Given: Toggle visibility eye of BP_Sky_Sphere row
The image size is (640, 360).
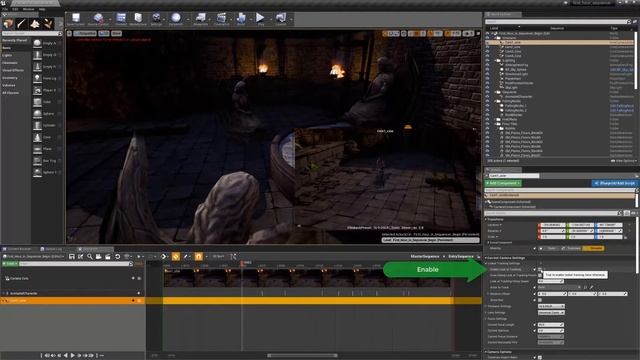Looking at the screenshot, I should [487, 69].
